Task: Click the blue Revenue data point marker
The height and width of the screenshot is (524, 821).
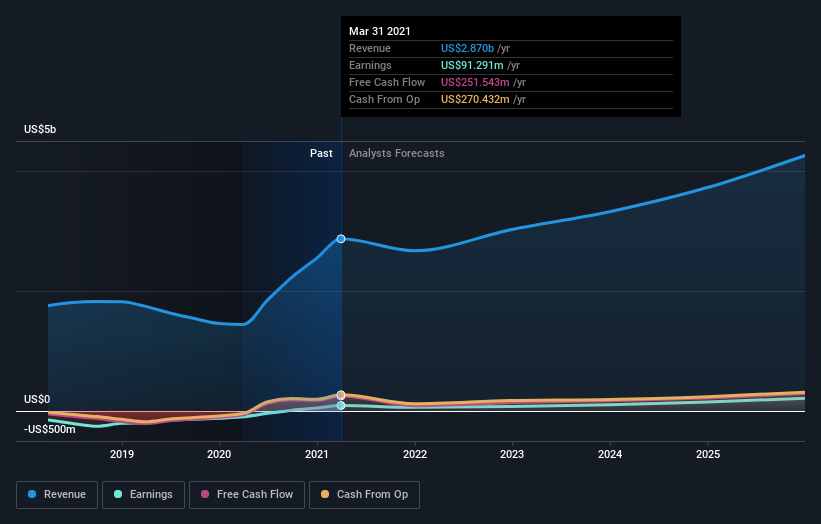Action: 341,239
